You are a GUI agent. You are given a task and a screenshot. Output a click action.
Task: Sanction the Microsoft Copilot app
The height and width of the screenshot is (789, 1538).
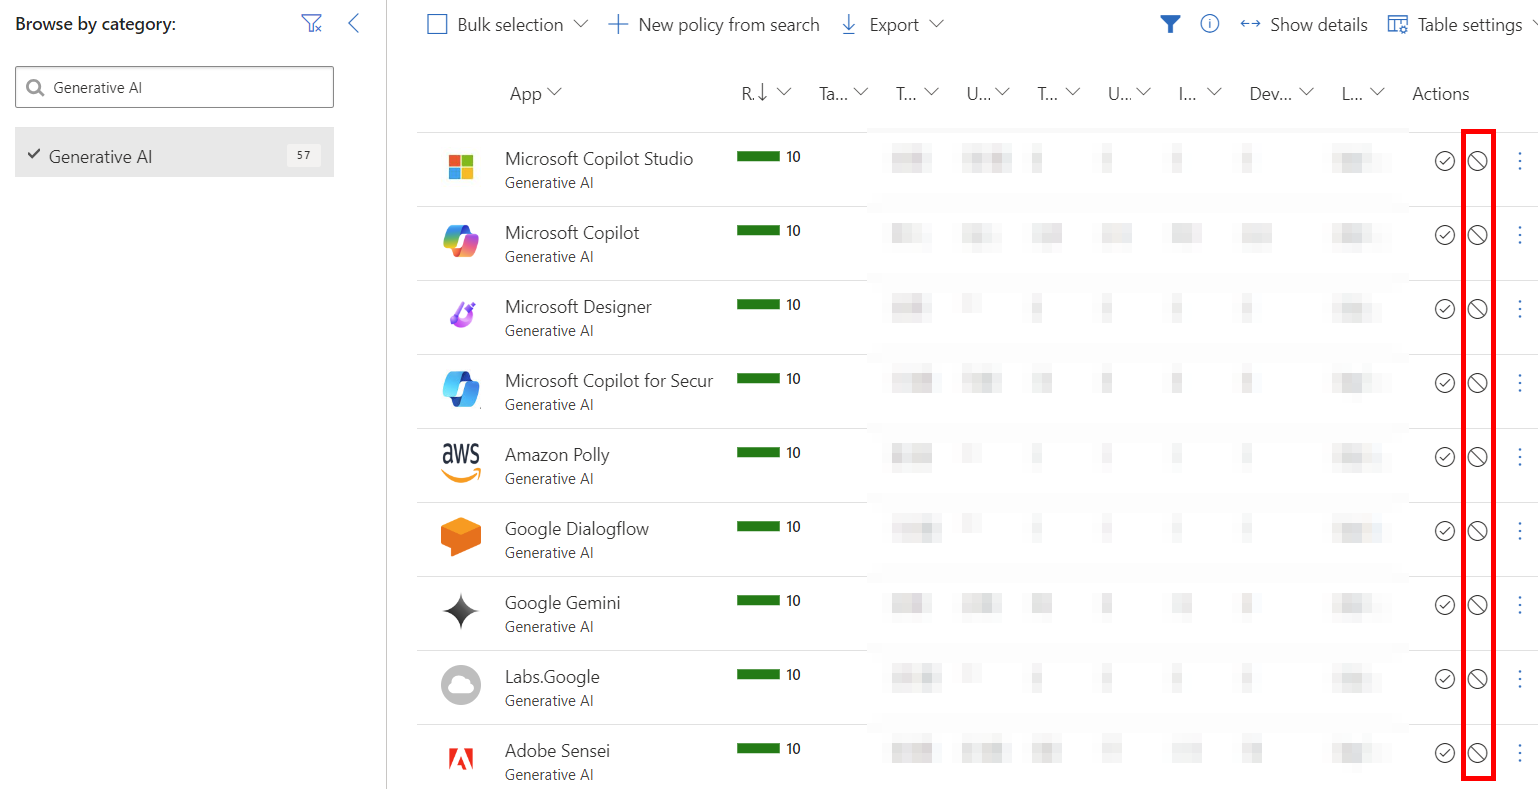pos(1444,235)
